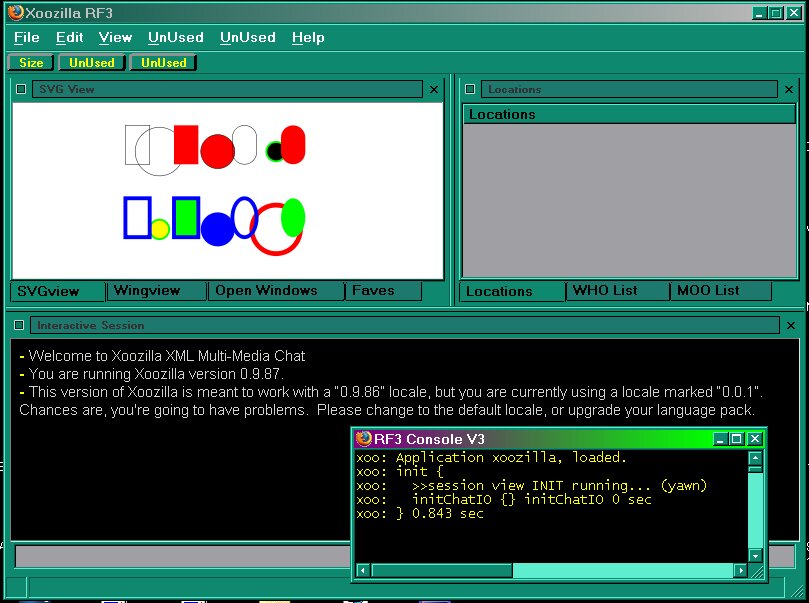
Task: Click the 'You are running Xoozilla version 0.9.87.' line
Action: [x=151, y=374]
